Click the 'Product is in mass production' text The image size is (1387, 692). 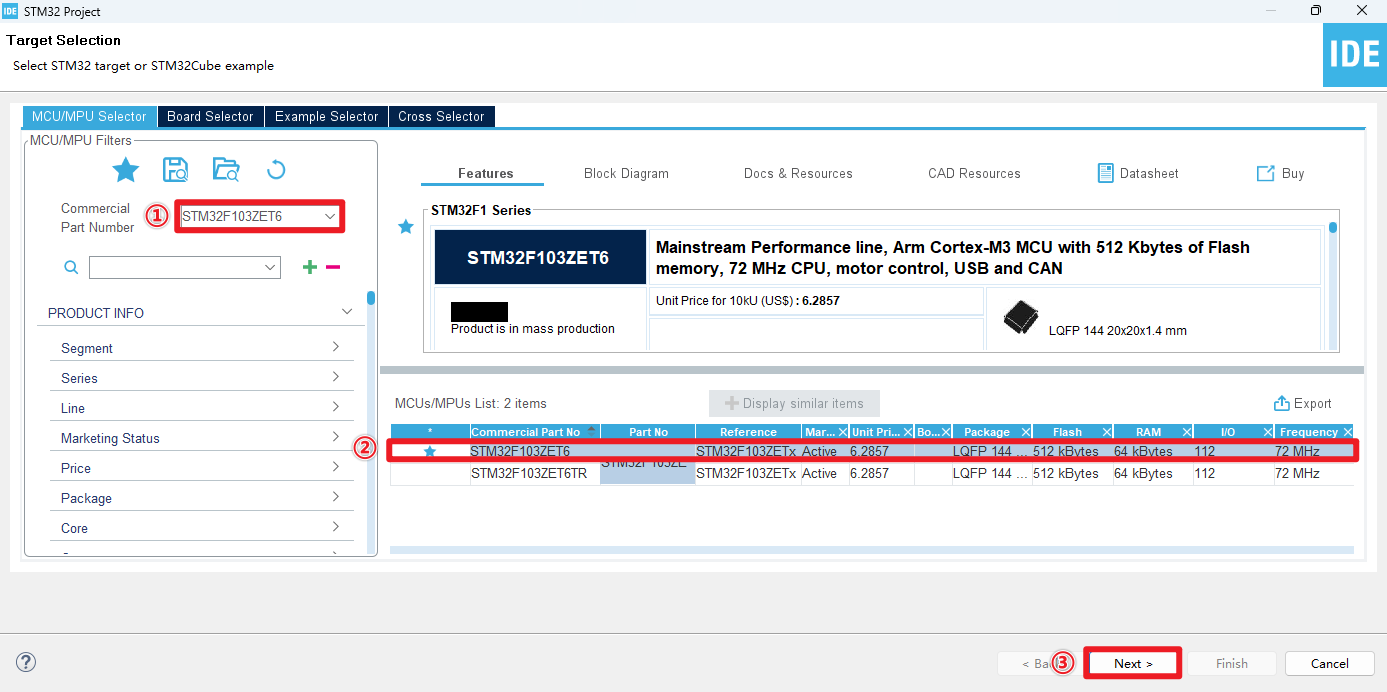pos(533,328)
